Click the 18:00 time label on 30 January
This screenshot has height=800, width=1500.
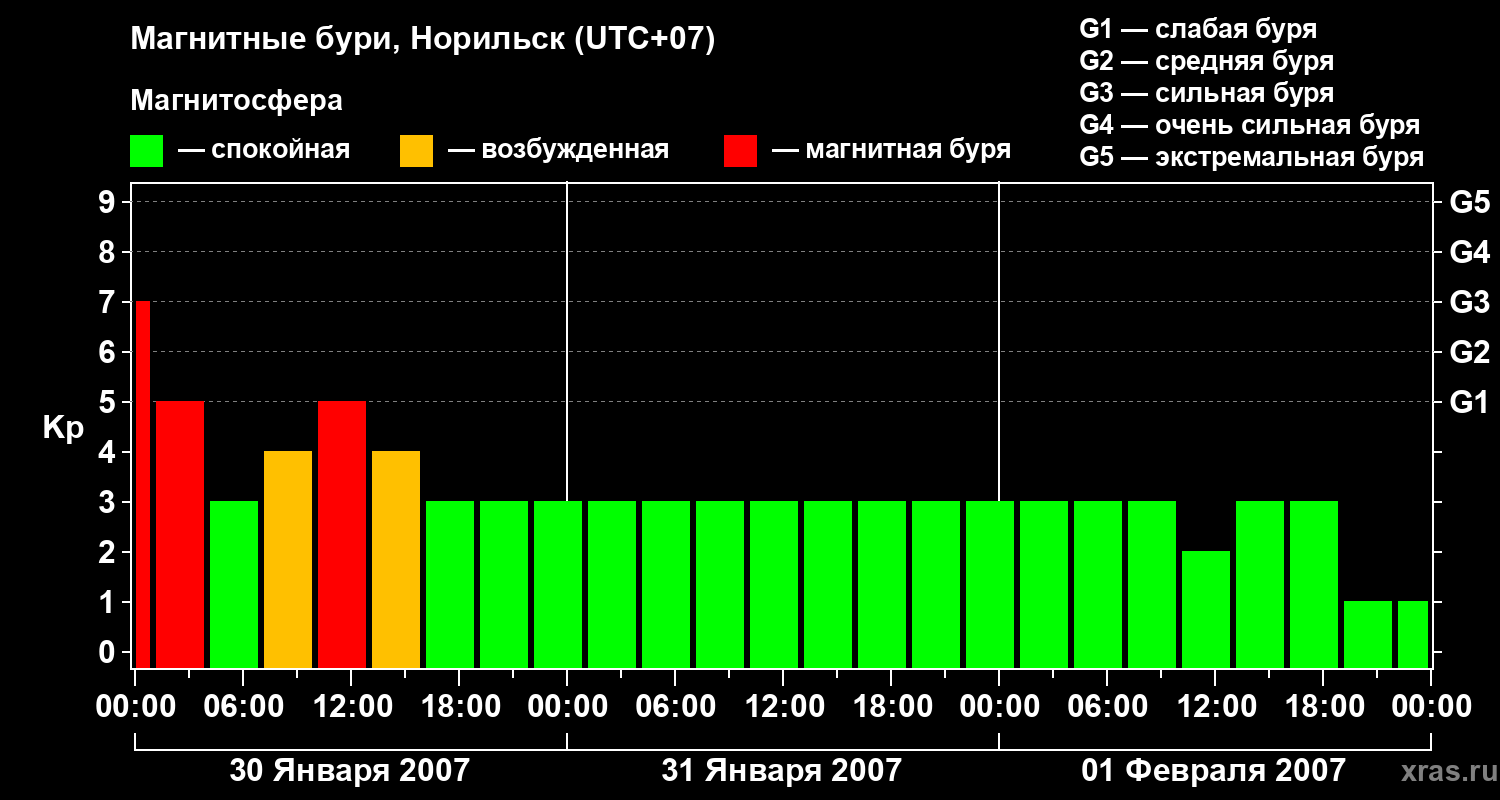click(x=459, y=706)
